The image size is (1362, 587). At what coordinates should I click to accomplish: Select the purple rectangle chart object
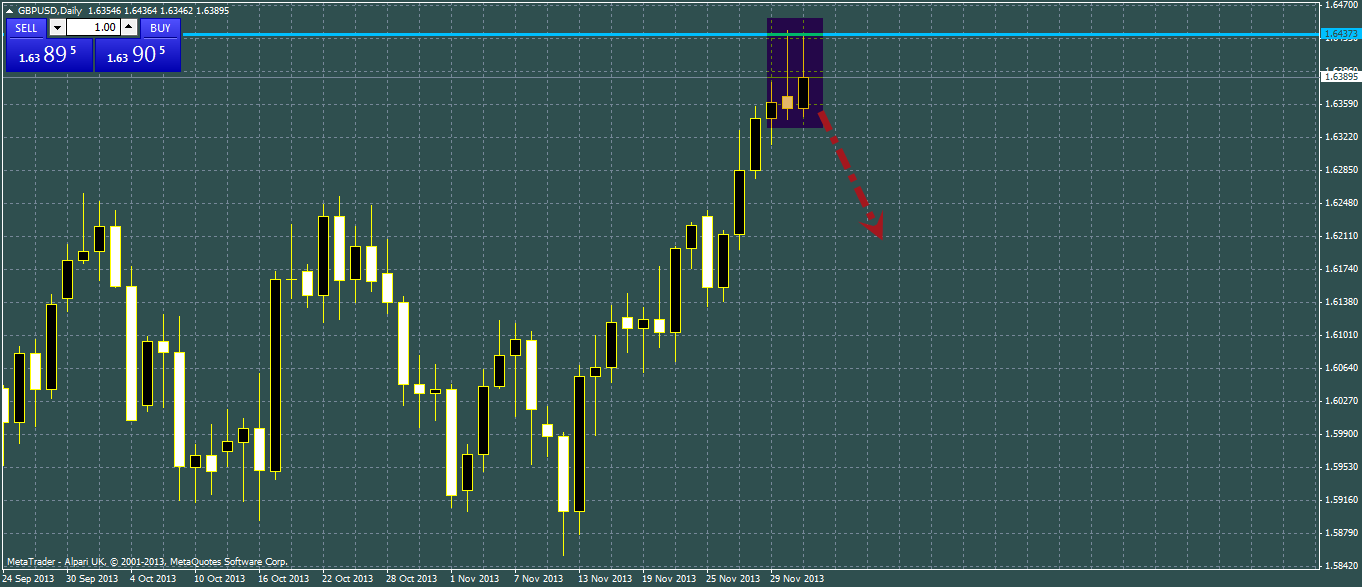click(x=795, y=72)
